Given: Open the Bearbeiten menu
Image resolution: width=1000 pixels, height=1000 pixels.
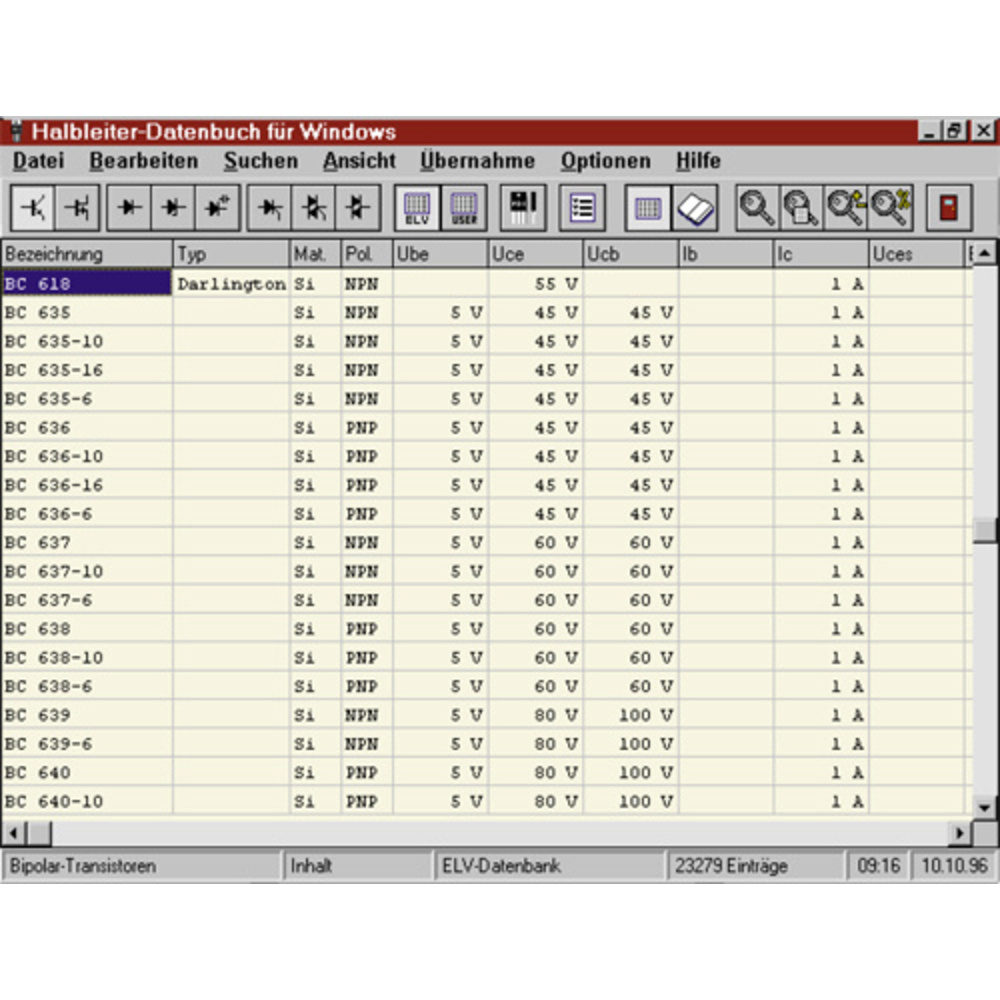Looking at the screenshot, I should pyautogui.click(x=143, y=161).
